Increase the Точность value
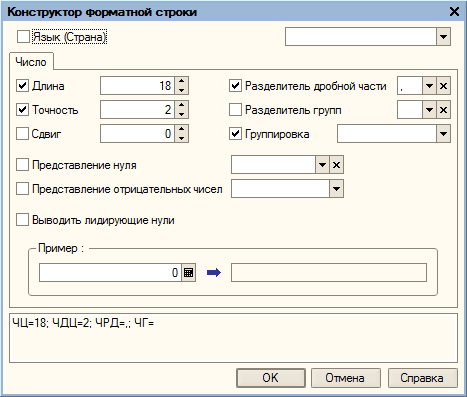This screenshot has height=397, width=467. click(x=181, y=105)
